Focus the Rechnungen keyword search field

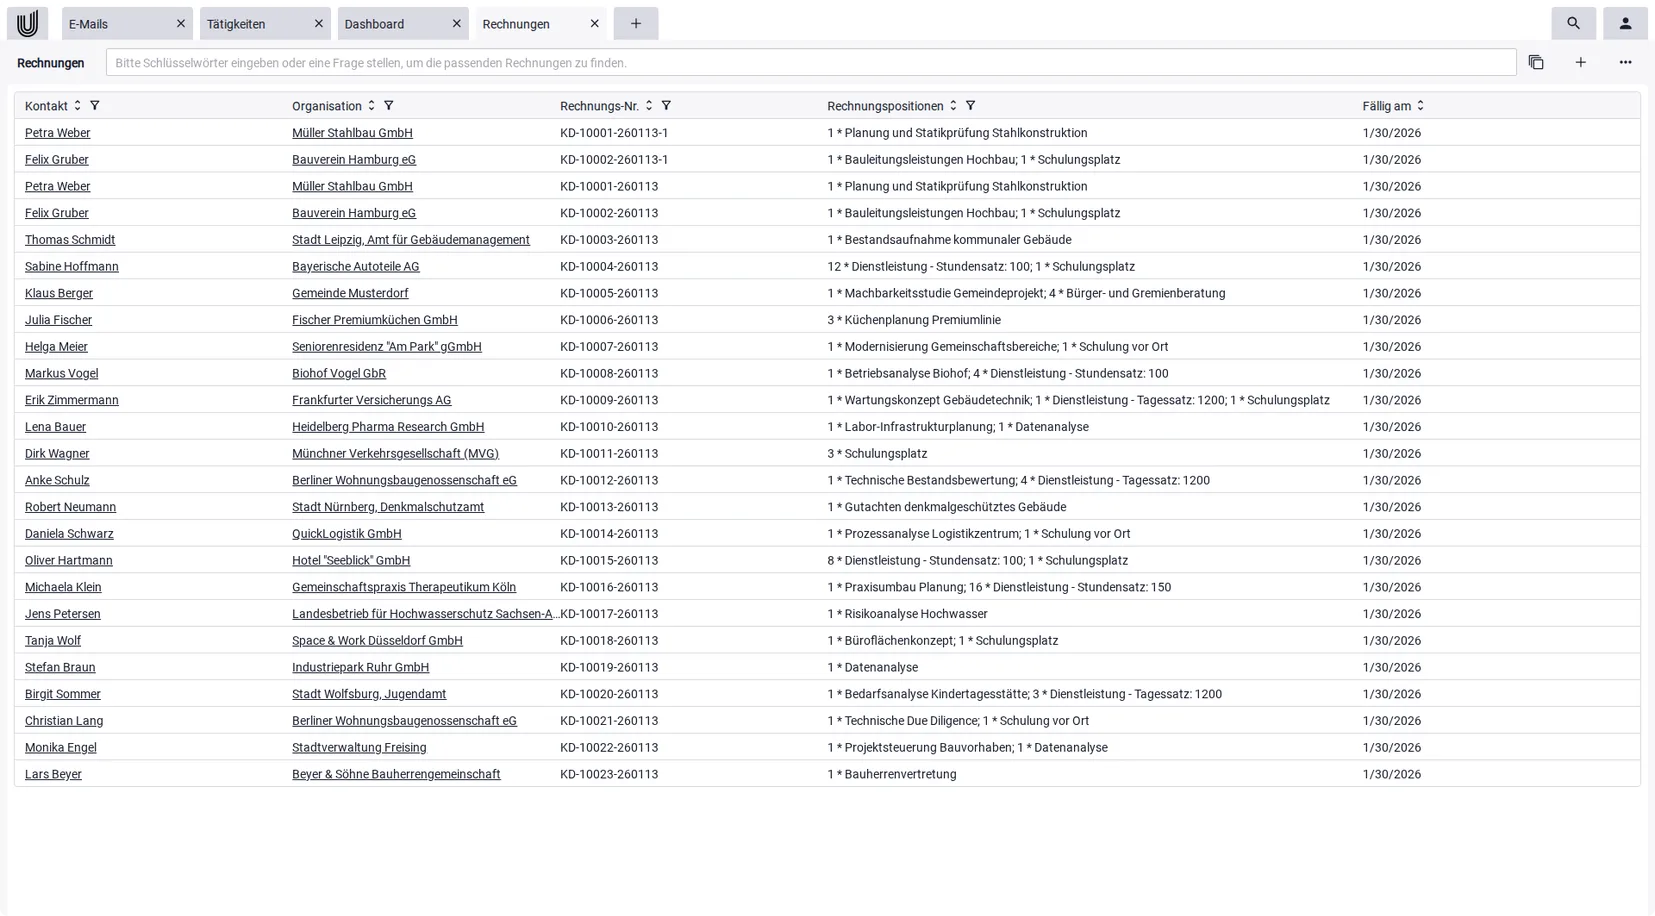811,62
